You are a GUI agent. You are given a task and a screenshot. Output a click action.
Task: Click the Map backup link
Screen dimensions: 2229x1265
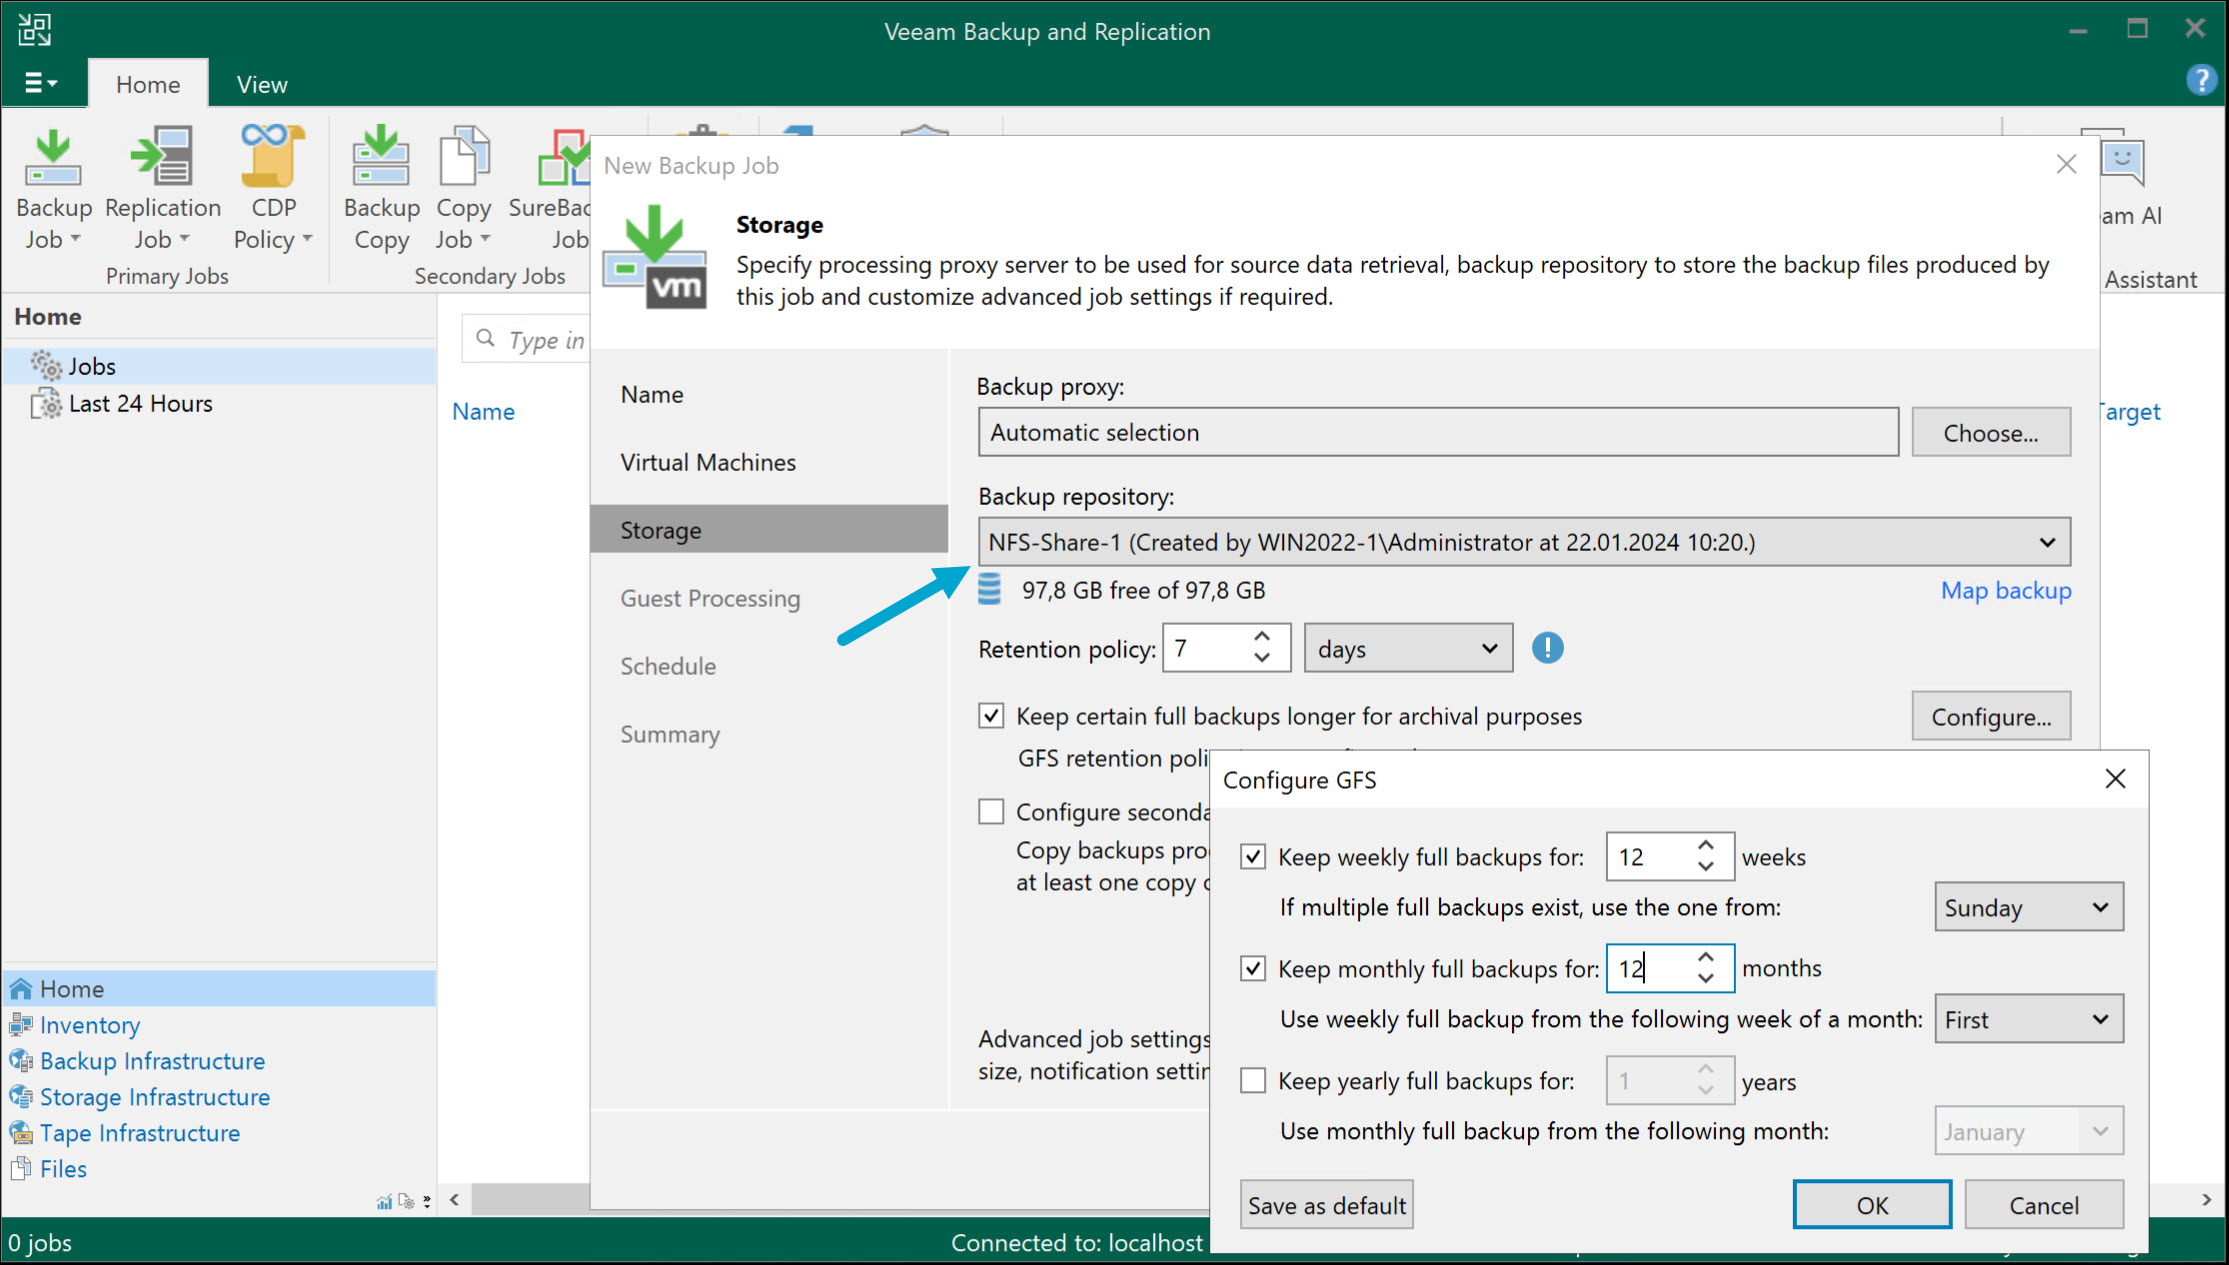point(2005,590)
